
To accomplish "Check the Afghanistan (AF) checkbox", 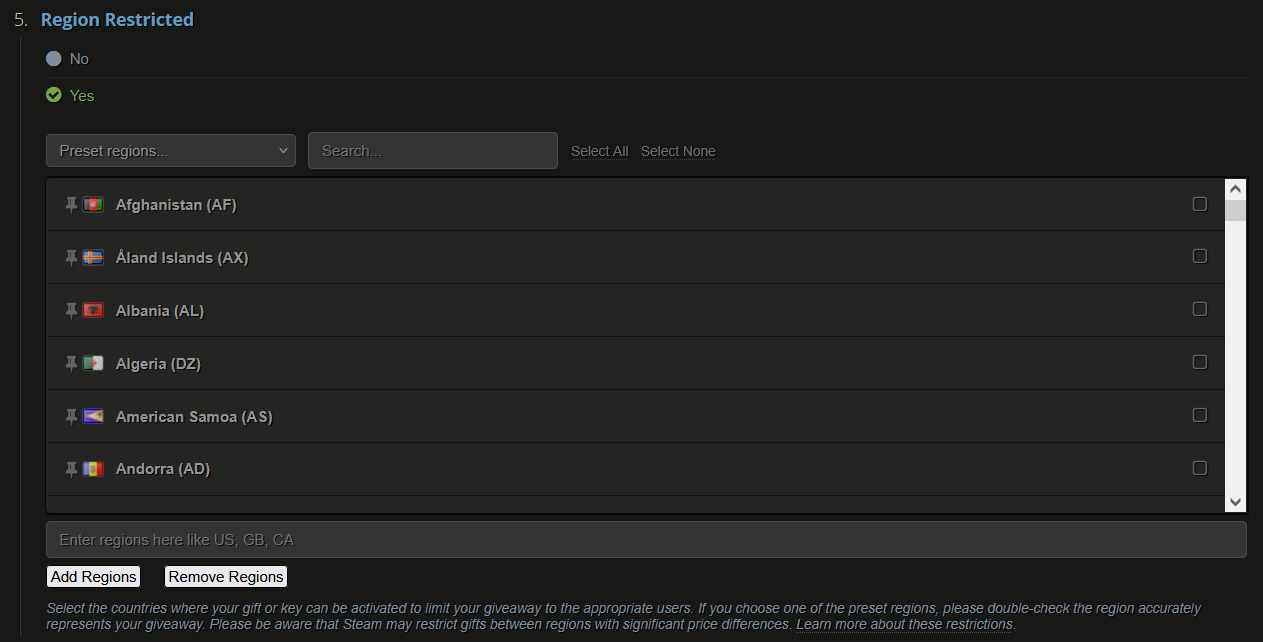I will pyautogui.click(x=1200, y=204).
